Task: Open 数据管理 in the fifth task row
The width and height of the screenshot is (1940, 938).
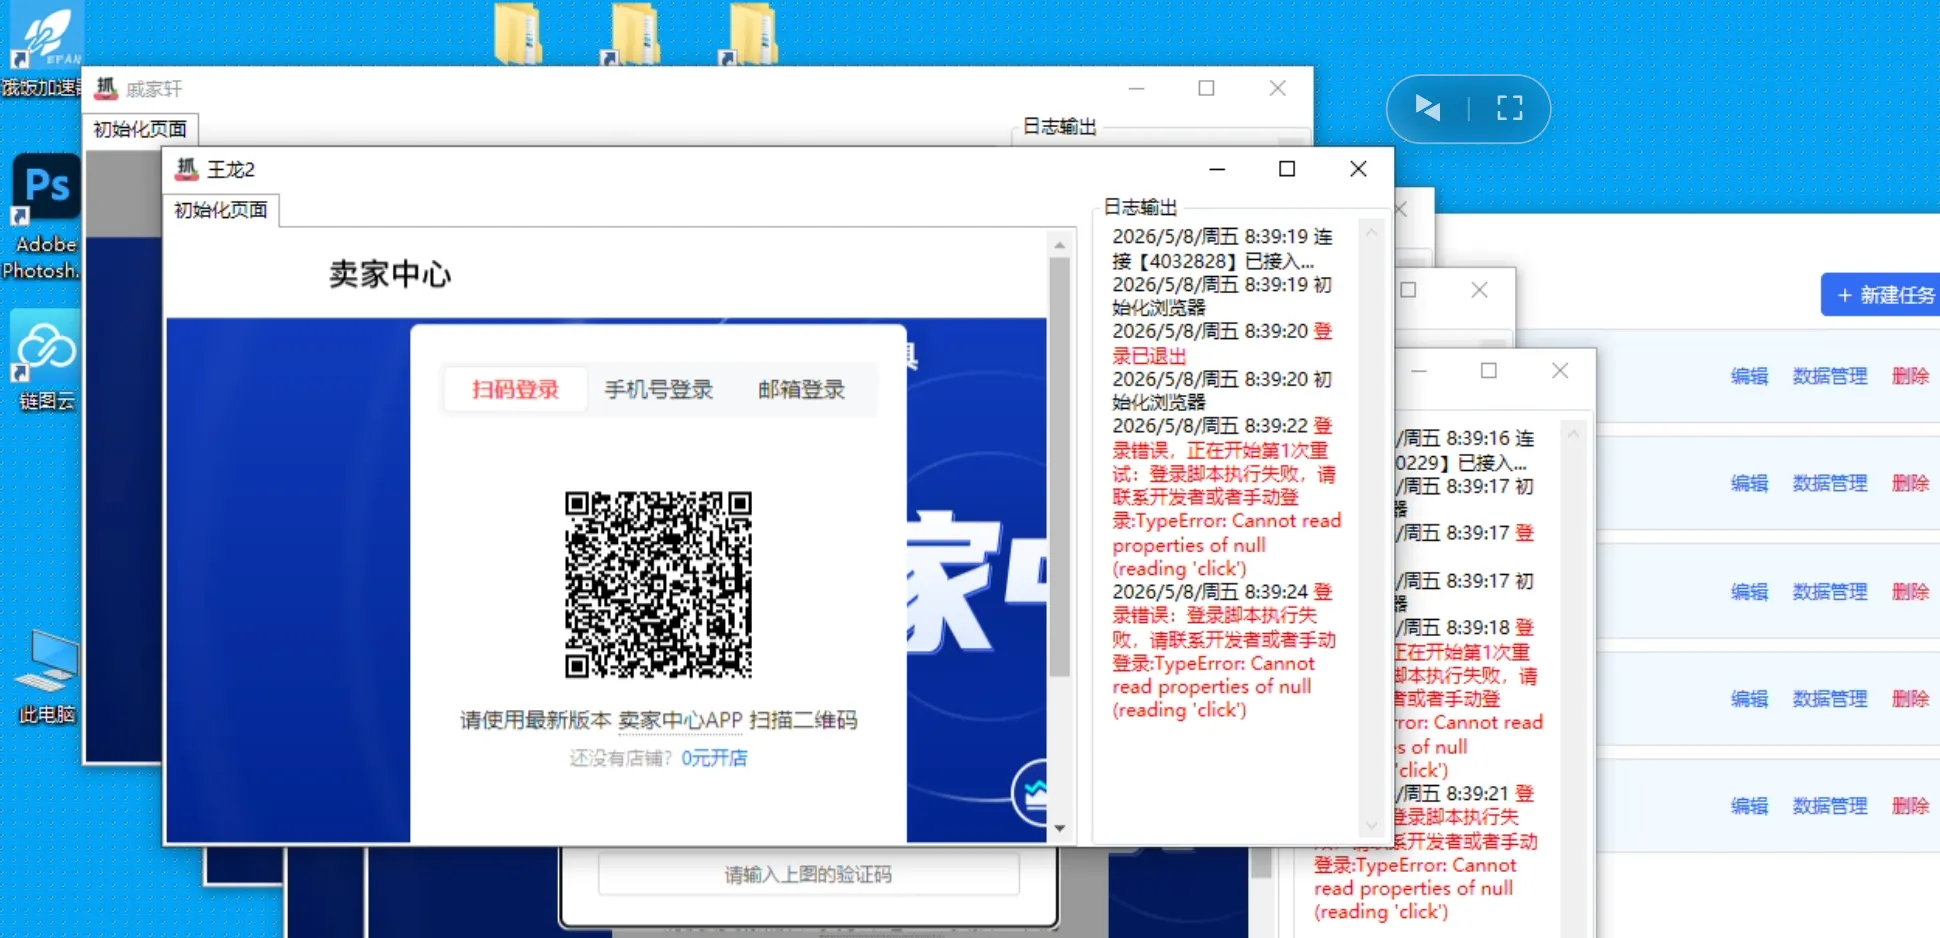Action: (x=1829, y=805)
